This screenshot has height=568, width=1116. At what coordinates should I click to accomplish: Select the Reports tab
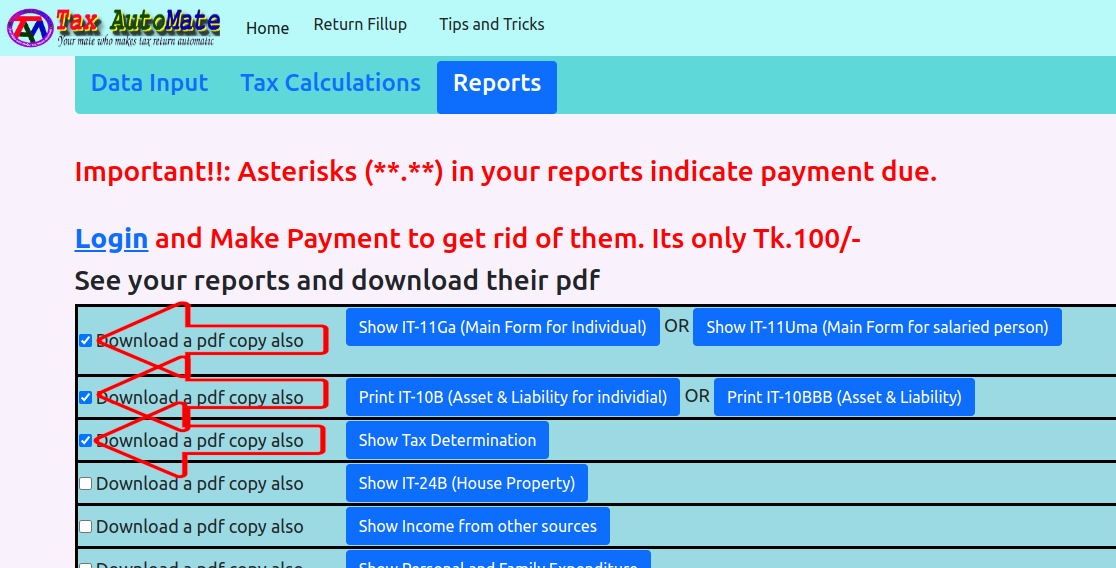point(496,84)
